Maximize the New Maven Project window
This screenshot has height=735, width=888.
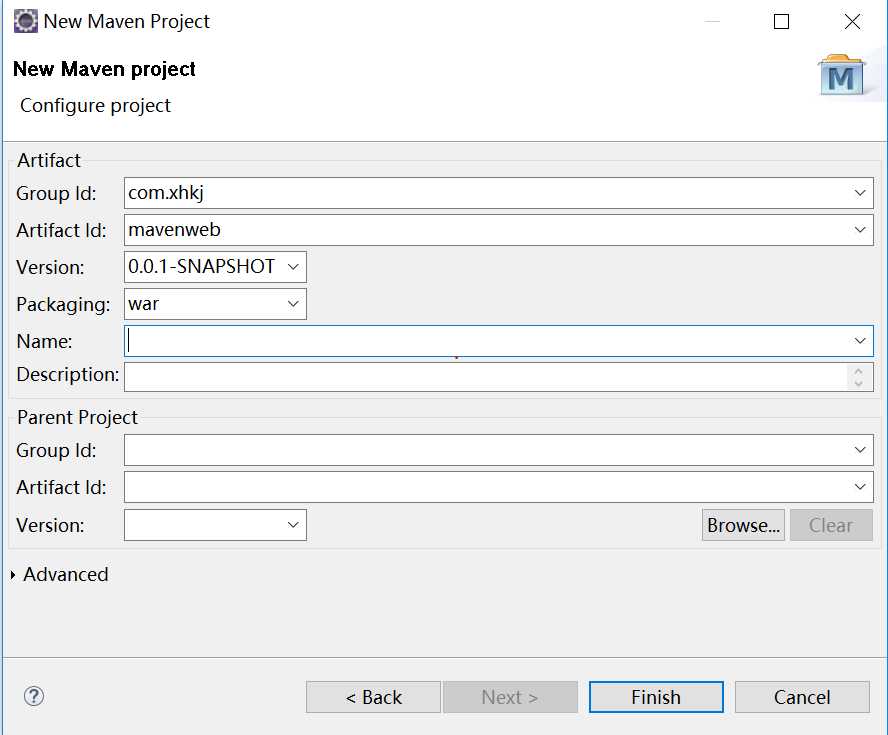pyautogui.click(x=782, y=22)
